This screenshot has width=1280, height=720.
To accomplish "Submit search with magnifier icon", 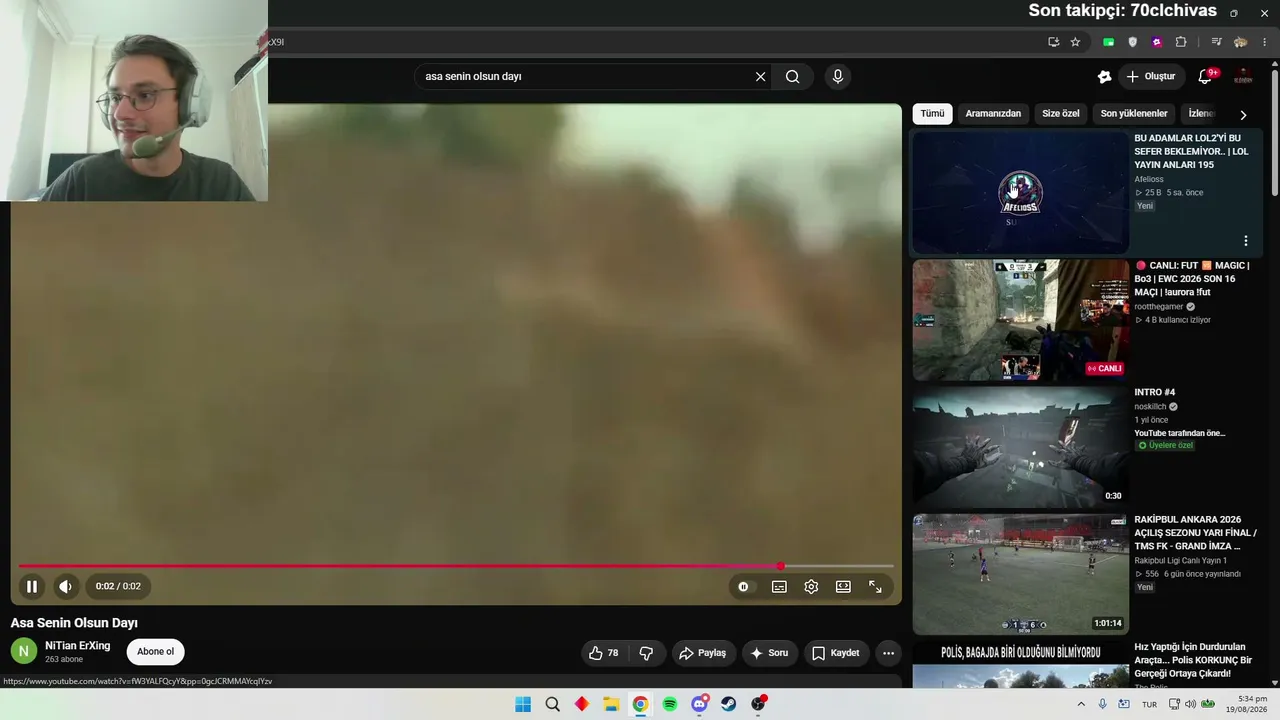I will [792, 76].
